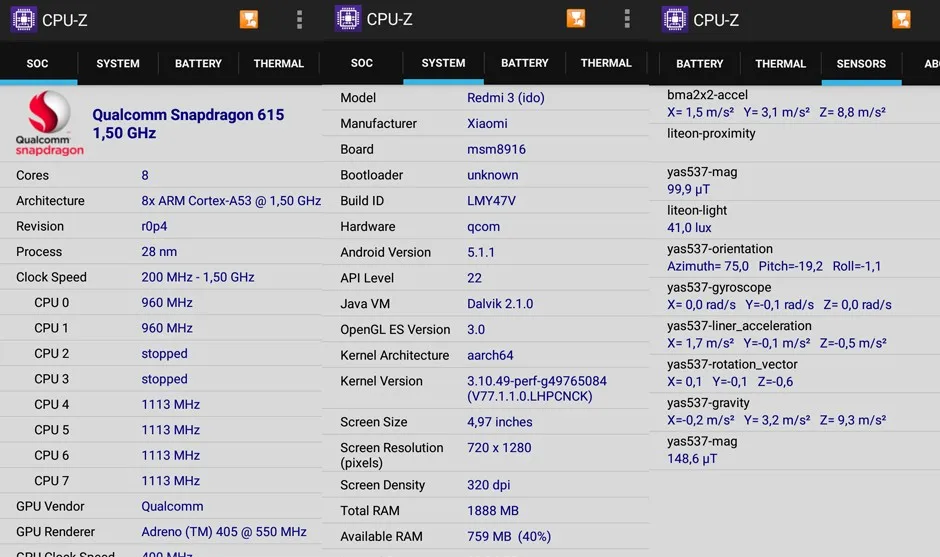Screen dimensions: 940x557
Task: Click 'yas537-gyroscope' sensor name
Action: pos(719,287)
